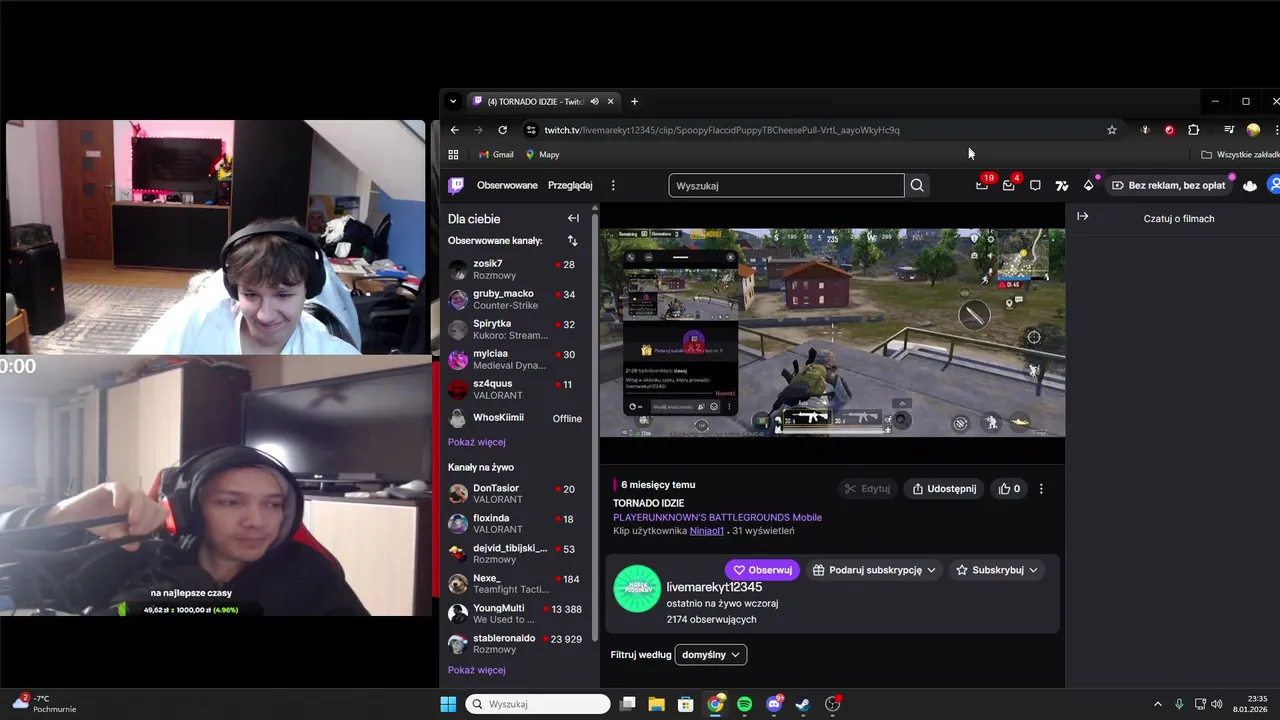Click the Udostępnij share button
This screenshot has width=1280, height=720.
click(x=944, y=489)
